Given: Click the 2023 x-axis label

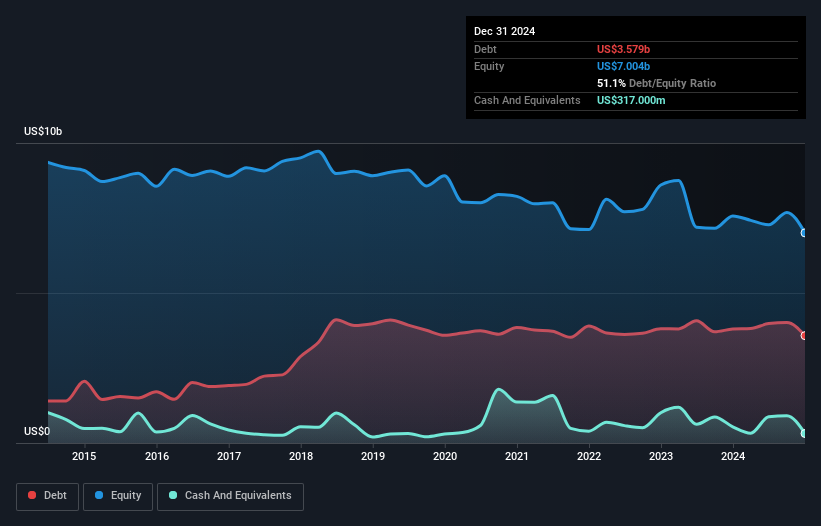Looking at the screenshot, I should click(x=661, y=456).
